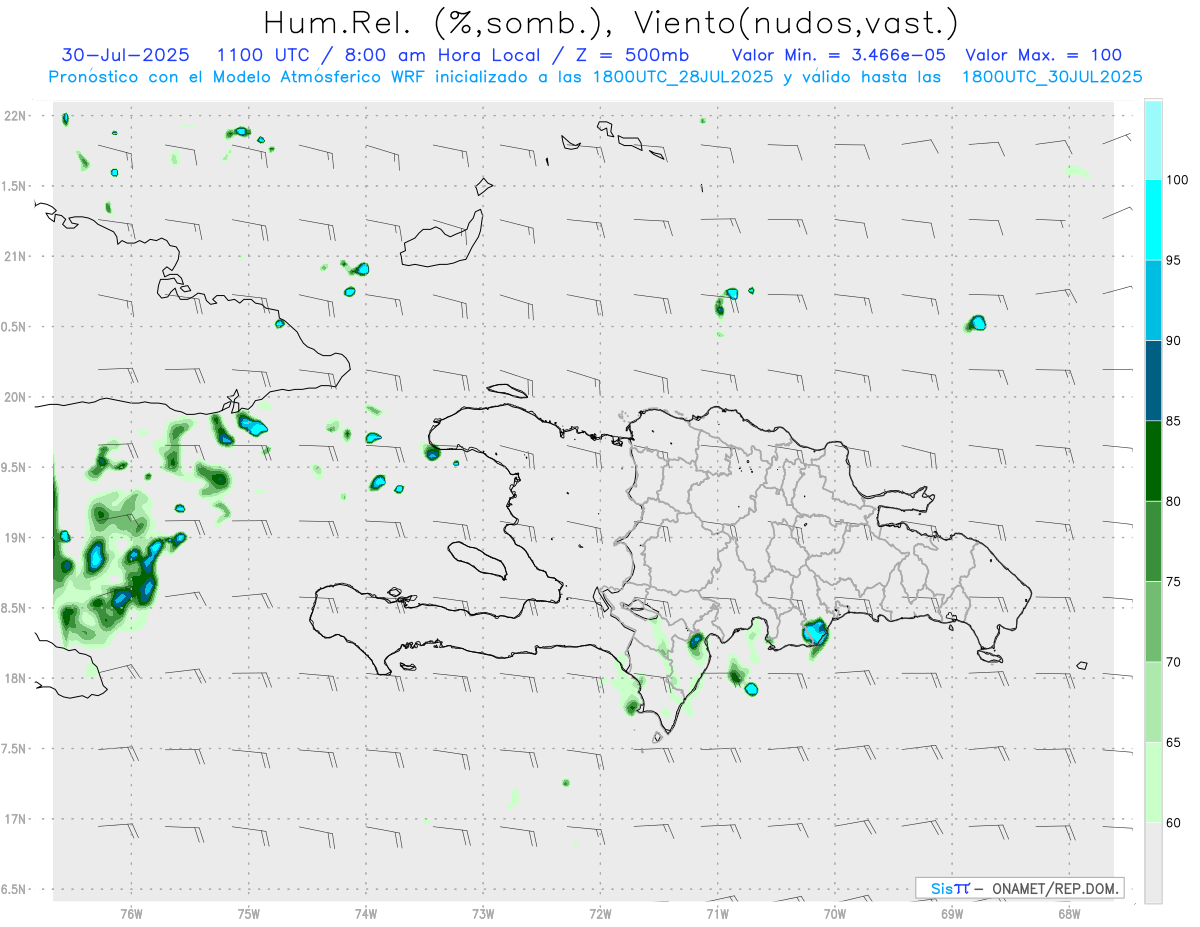This screenshot has height=927, width=1200.
Task: Click the colorbar tick label '65'
Action: point(1173,742)
